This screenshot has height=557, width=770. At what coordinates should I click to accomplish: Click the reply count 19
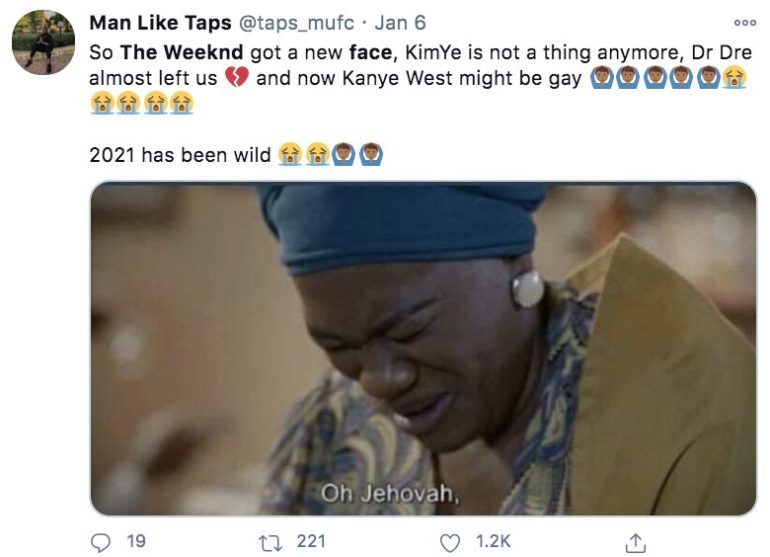pyautogui.click(x=136, y=541)
